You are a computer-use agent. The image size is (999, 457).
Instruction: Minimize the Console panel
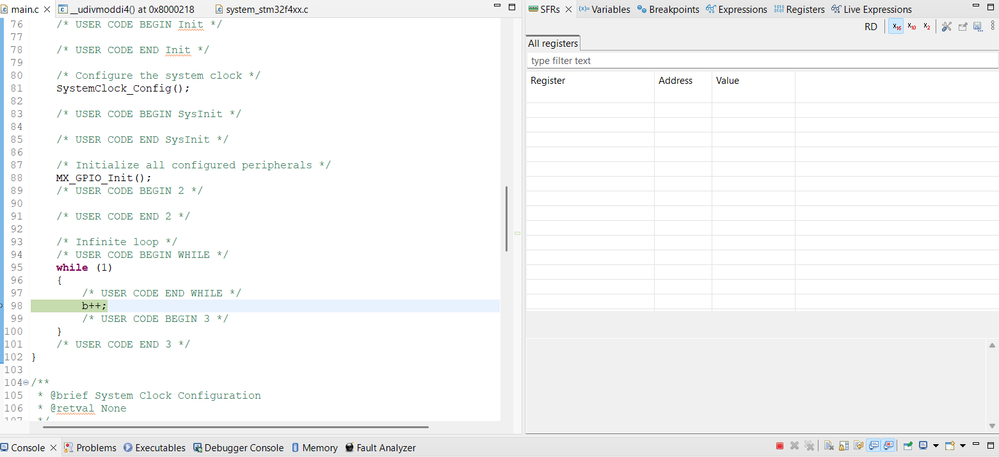point(976,444)
